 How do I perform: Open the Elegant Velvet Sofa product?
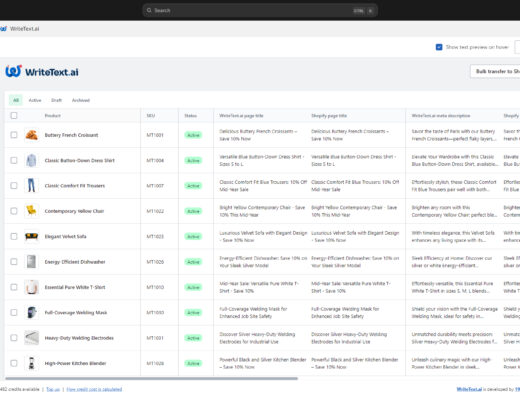(65, 236)
